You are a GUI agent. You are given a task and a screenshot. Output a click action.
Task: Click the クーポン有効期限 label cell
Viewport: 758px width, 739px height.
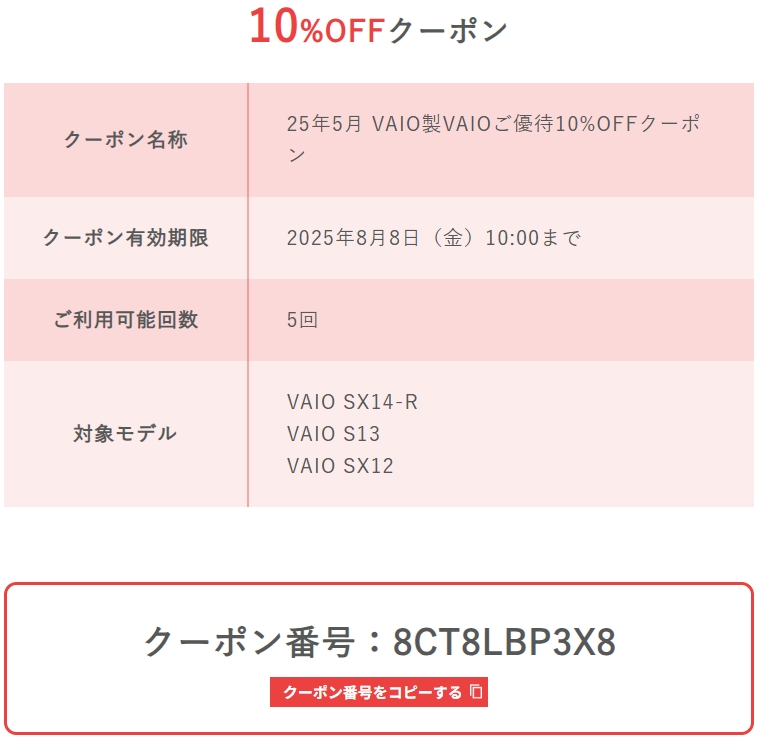pos(126,238)
